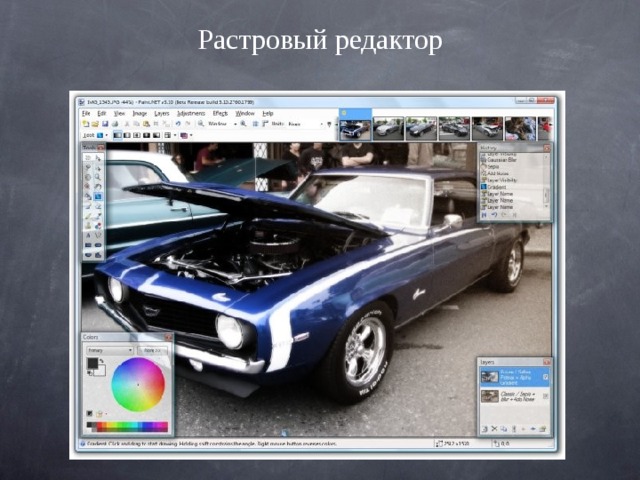Delete layer using X icon in Layers

pyautogui.click(x=494, y=429)
